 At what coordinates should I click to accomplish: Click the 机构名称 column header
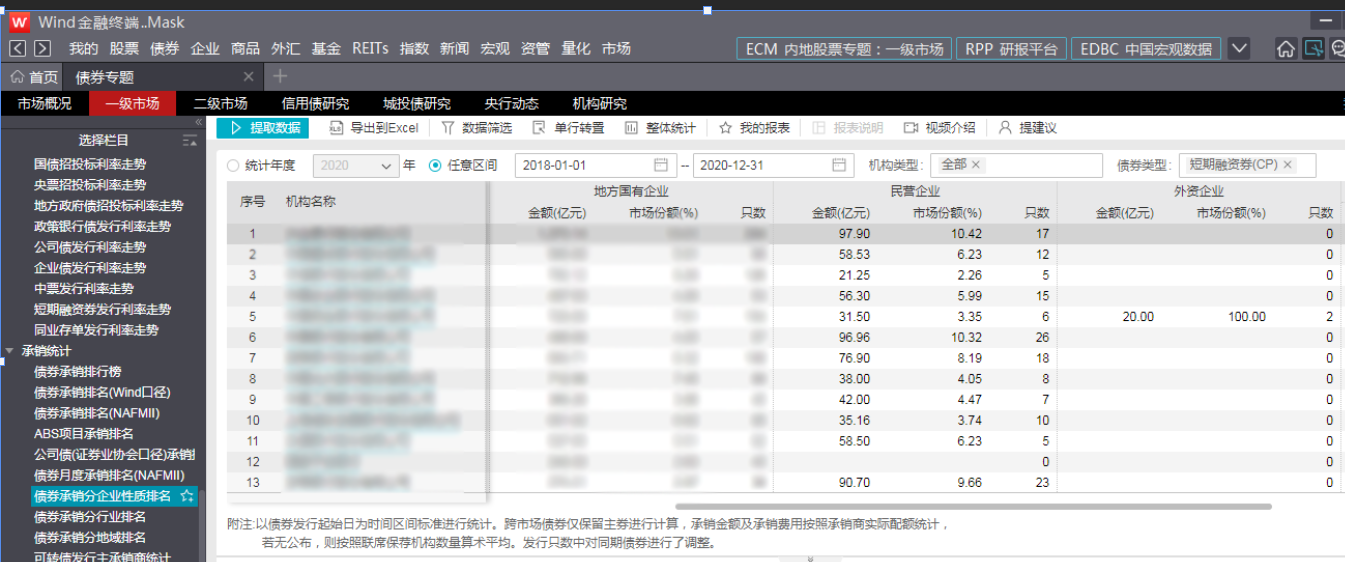(x=310, y=201)
